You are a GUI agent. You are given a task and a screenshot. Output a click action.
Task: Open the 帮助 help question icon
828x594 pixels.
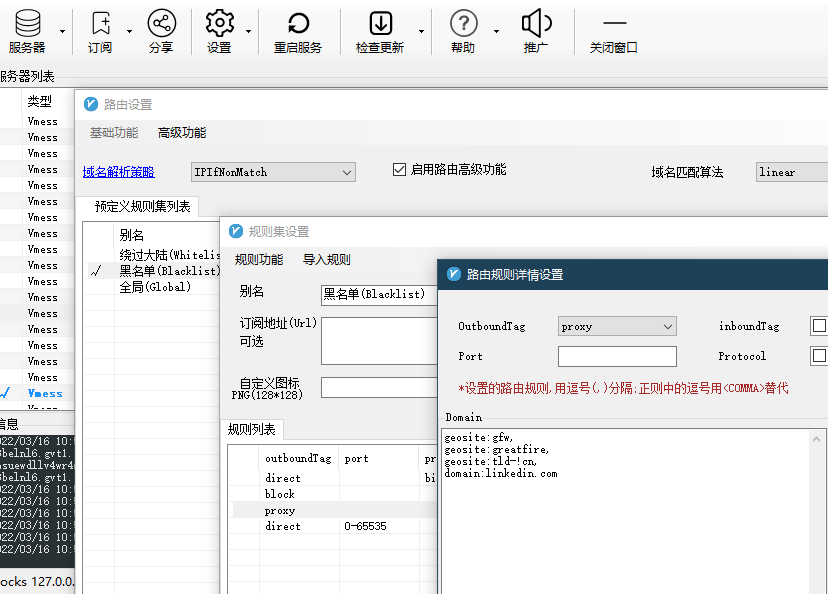[464, 24]
